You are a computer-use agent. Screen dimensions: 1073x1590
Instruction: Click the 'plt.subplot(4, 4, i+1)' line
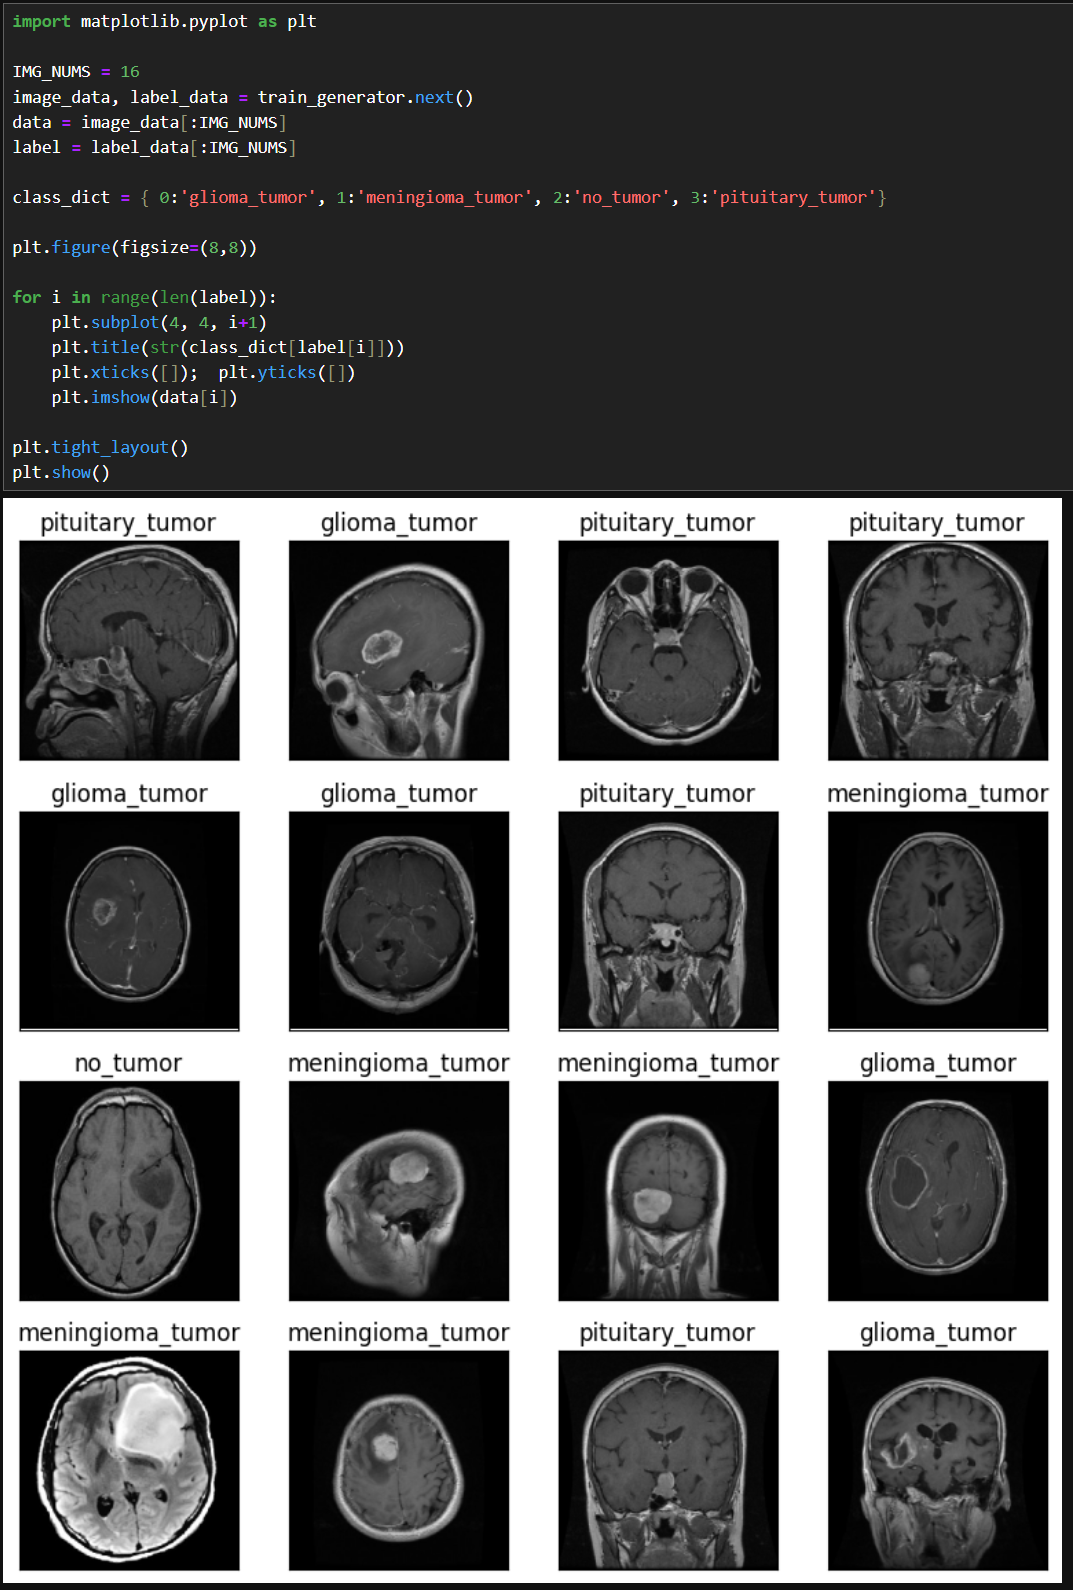point(159,322)
